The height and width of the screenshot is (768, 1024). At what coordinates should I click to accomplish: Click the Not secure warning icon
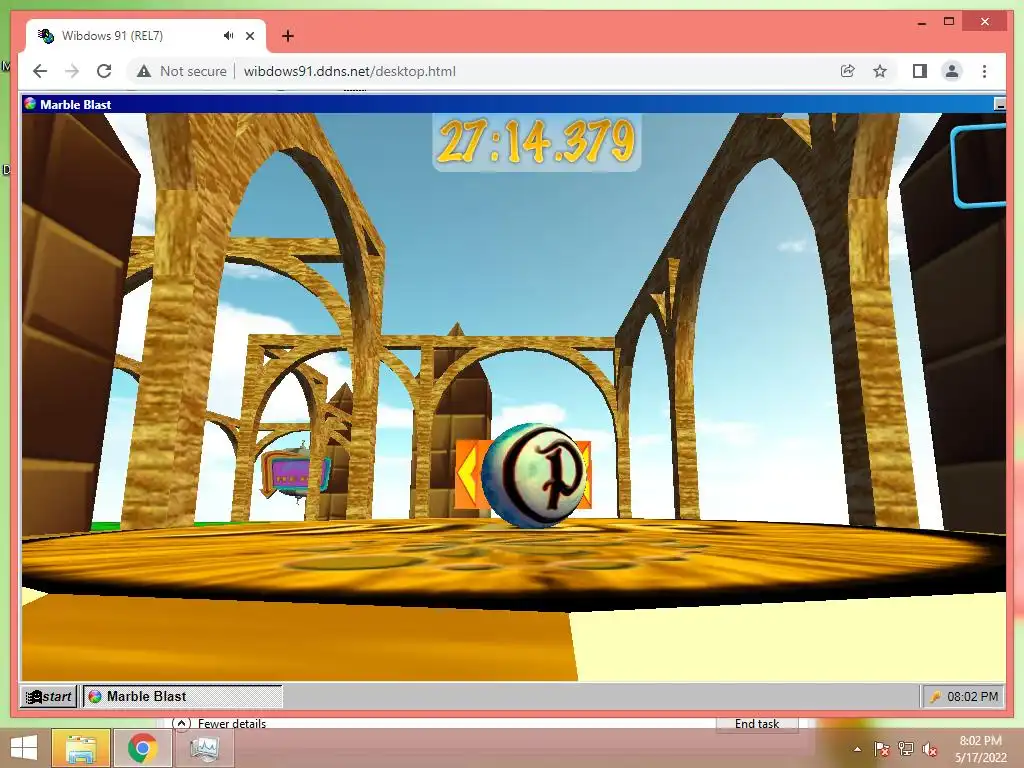pos(144,71)
